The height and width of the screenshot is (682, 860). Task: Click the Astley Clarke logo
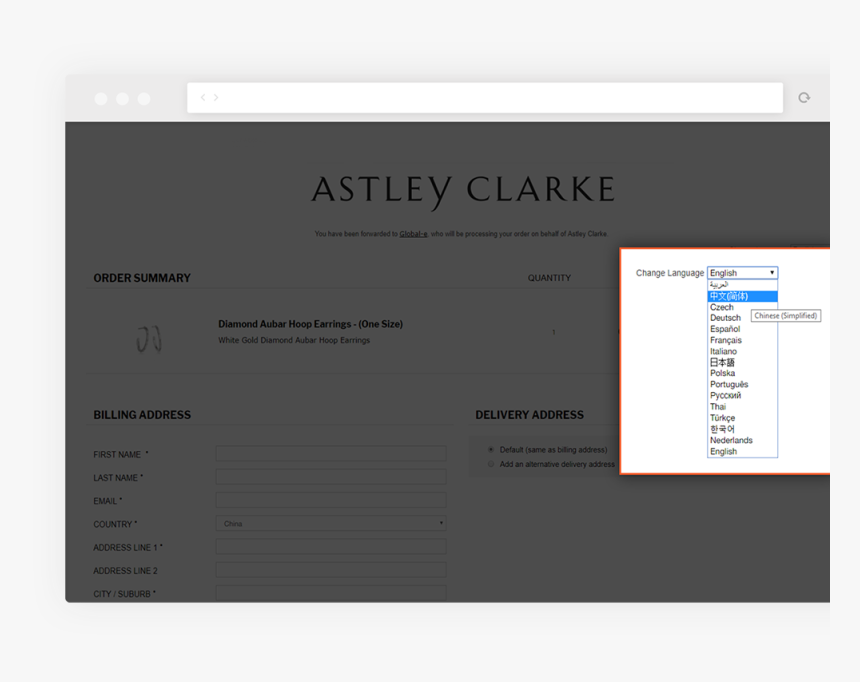click(462, 190)
